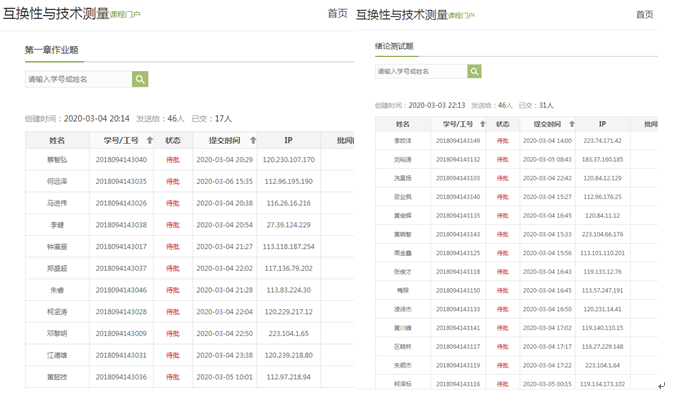Click 状态 column header in 绪论测试题 table
The height and width of the screenshot is (396, 674).
502,124
